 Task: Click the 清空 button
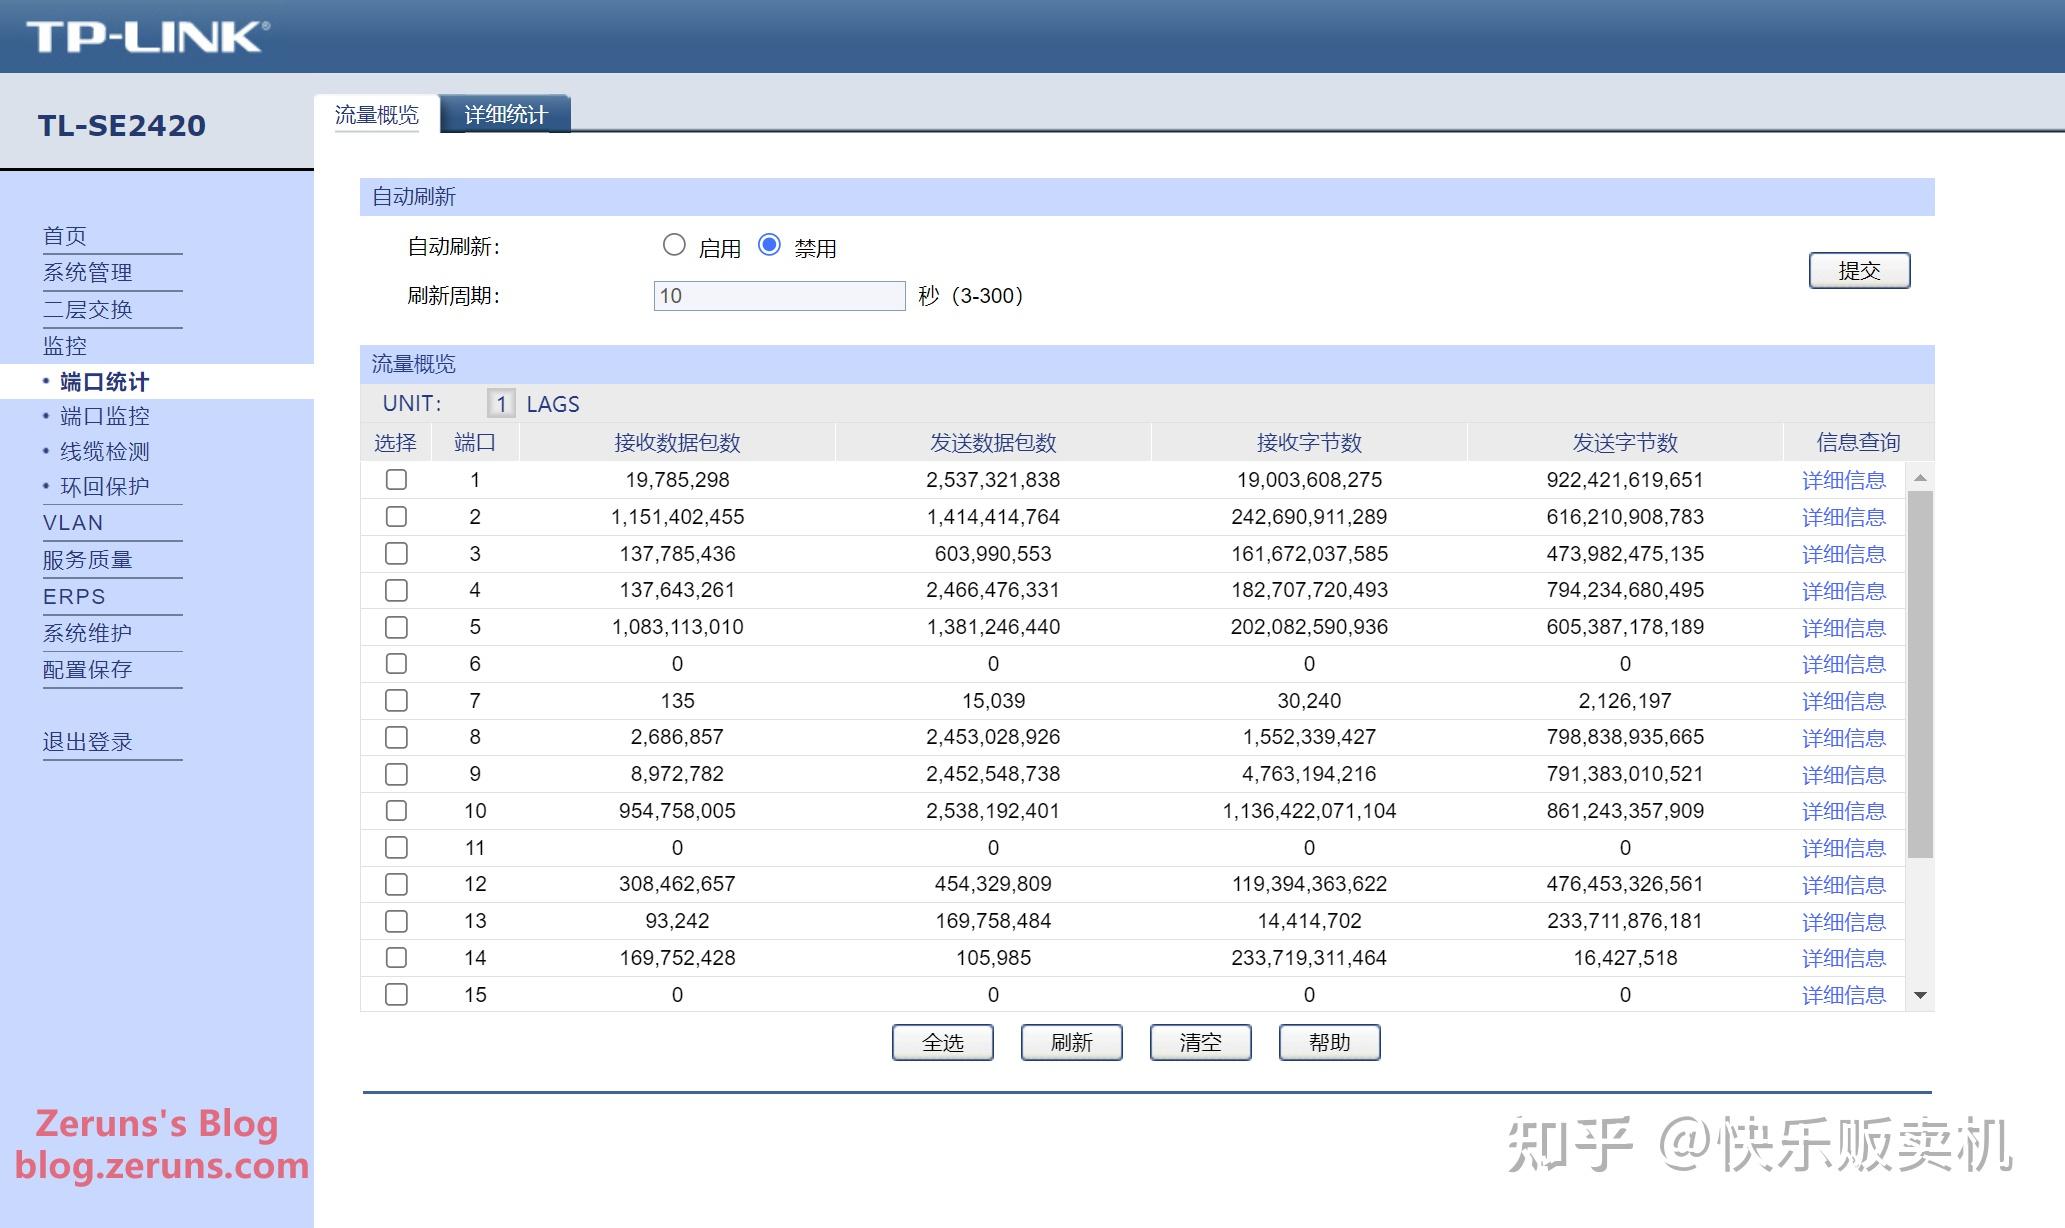click(1200, 1042)
